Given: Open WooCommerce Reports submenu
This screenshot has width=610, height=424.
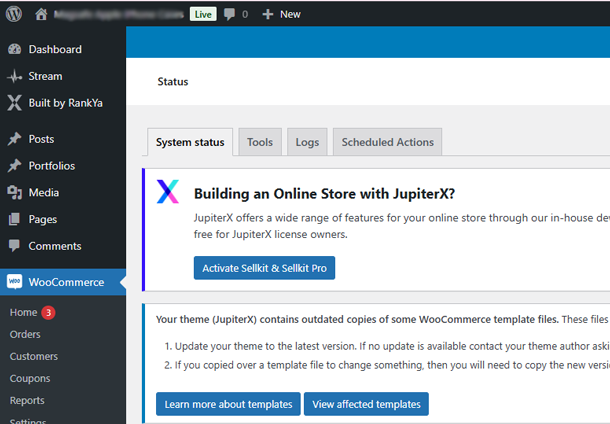Looking at the screenshot, I should [27, 400].
